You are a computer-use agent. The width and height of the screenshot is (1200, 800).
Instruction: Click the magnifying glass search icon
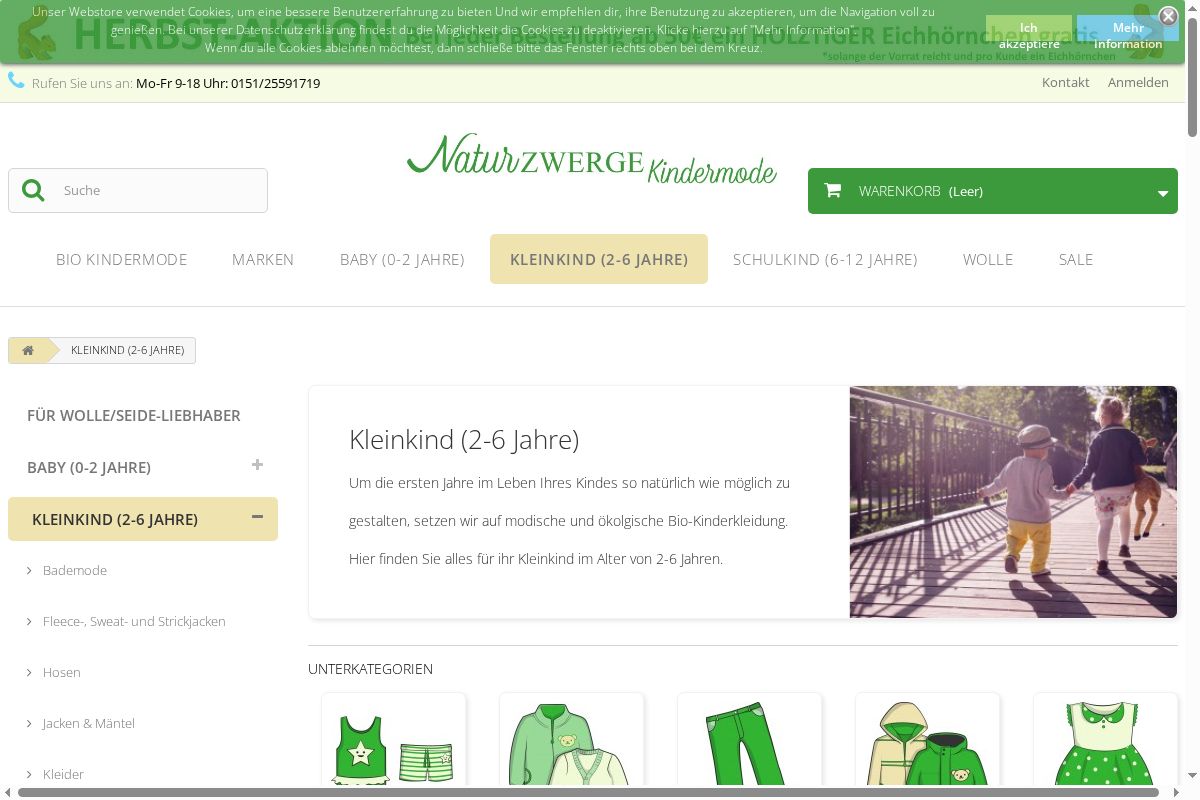pos(33,190)
